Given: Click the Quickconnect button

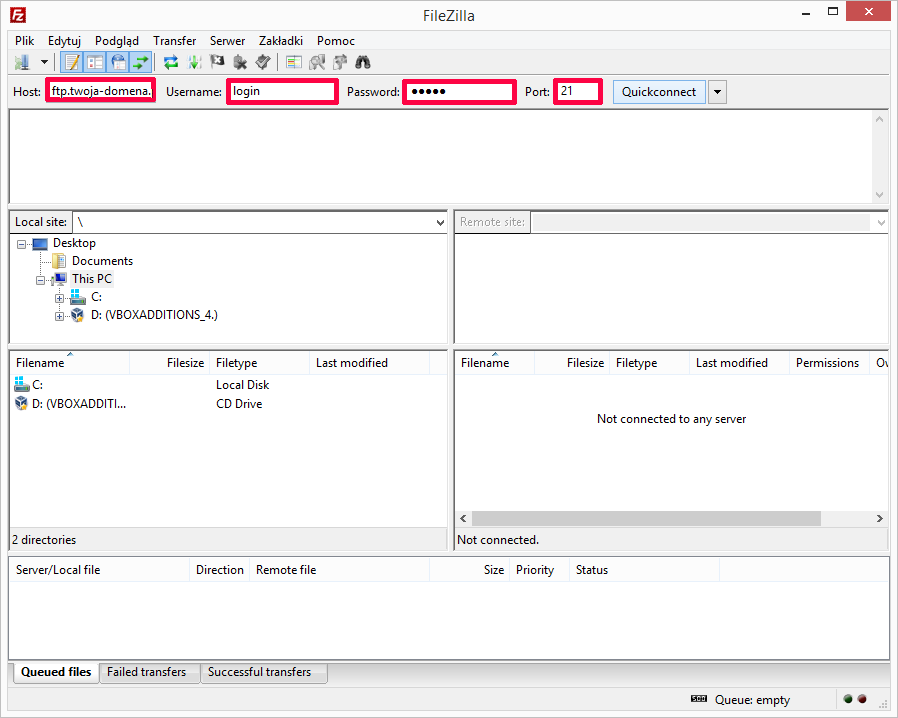Looking at the screenshot, I should coord(659,92).
